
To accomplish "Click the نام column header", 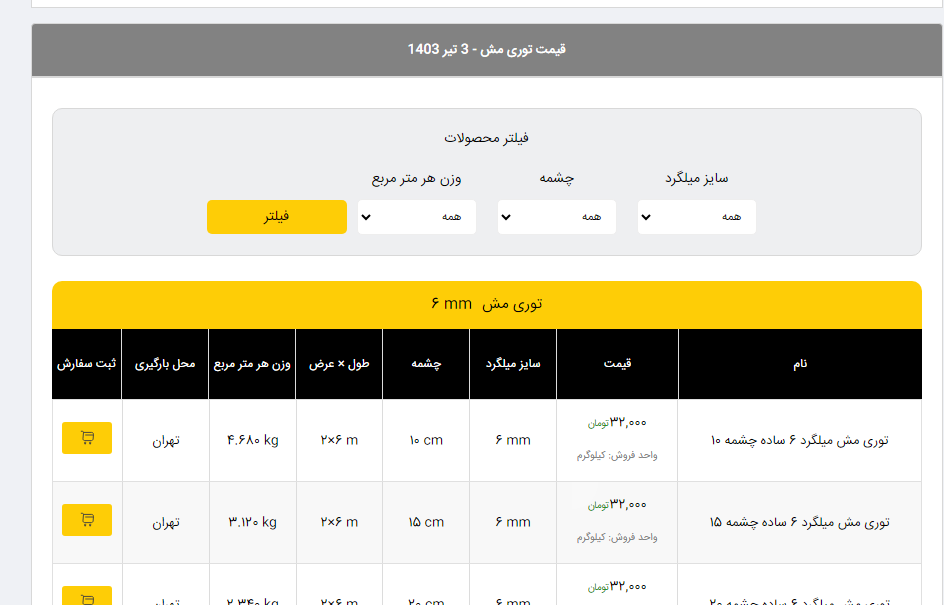I will click(x=799, y=364).
